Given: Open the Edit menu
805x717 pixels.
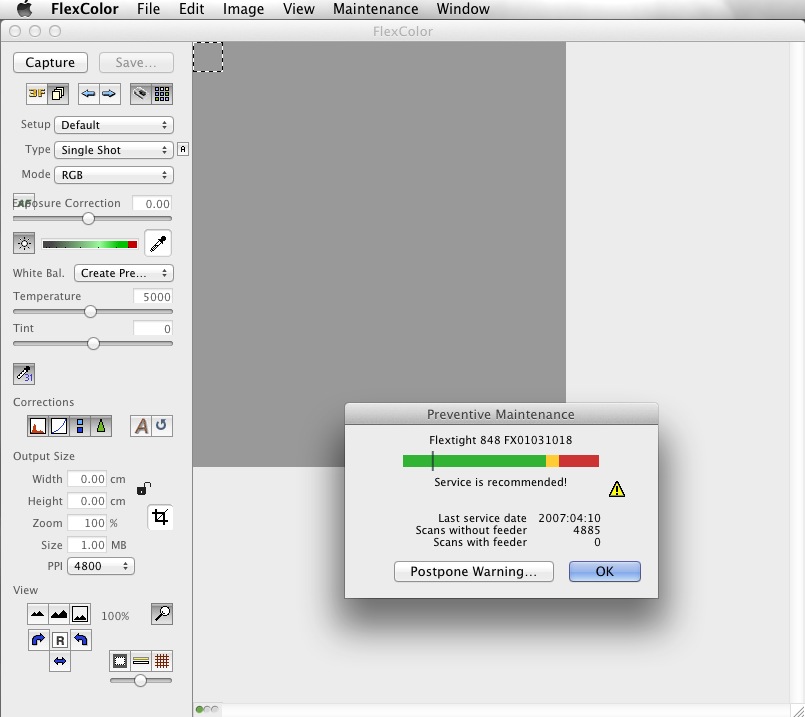Looking at the screenshot, I should click(191, 9).
